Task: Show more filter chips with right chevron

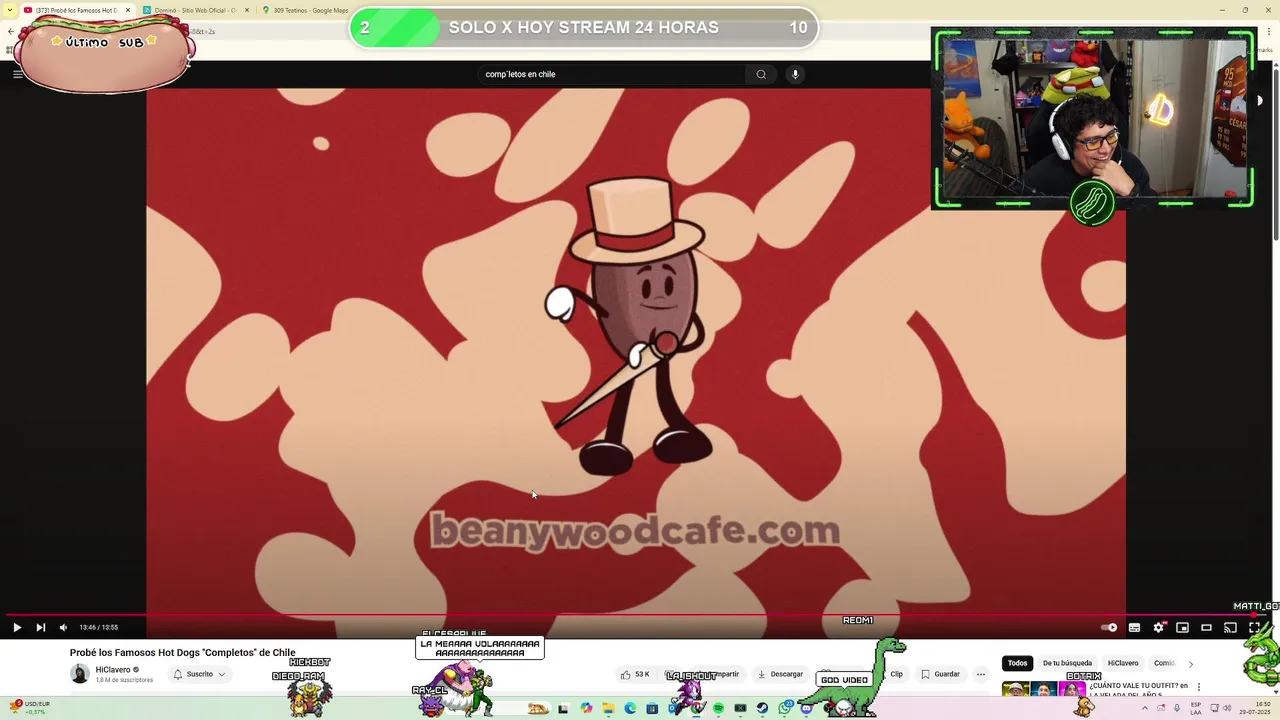Action: [x=1190, y=664]
